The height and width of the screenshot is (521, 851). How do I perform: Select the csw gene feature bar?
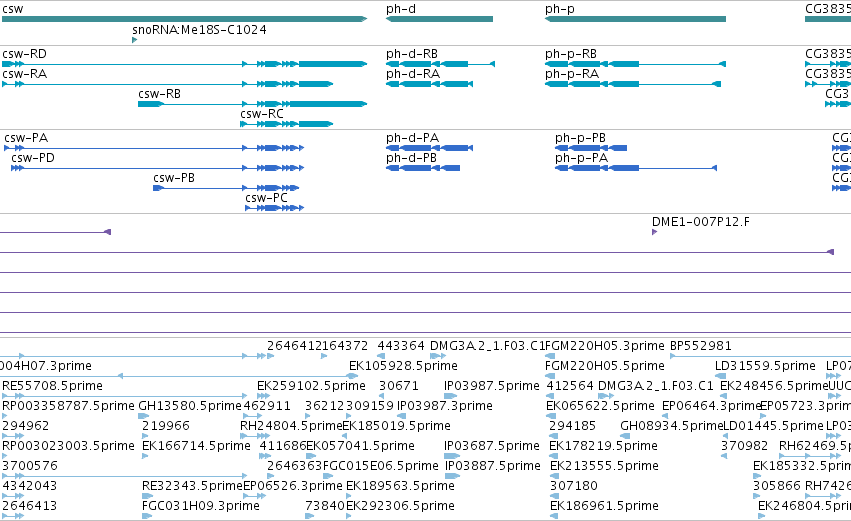tap(185, 19)
